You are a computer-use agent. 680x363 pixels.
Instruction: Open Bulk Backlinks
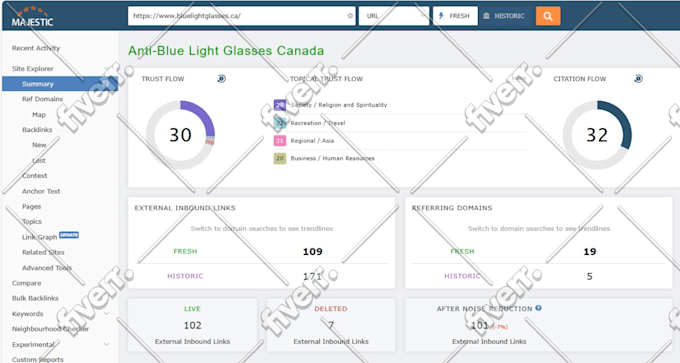click(35, 298)
